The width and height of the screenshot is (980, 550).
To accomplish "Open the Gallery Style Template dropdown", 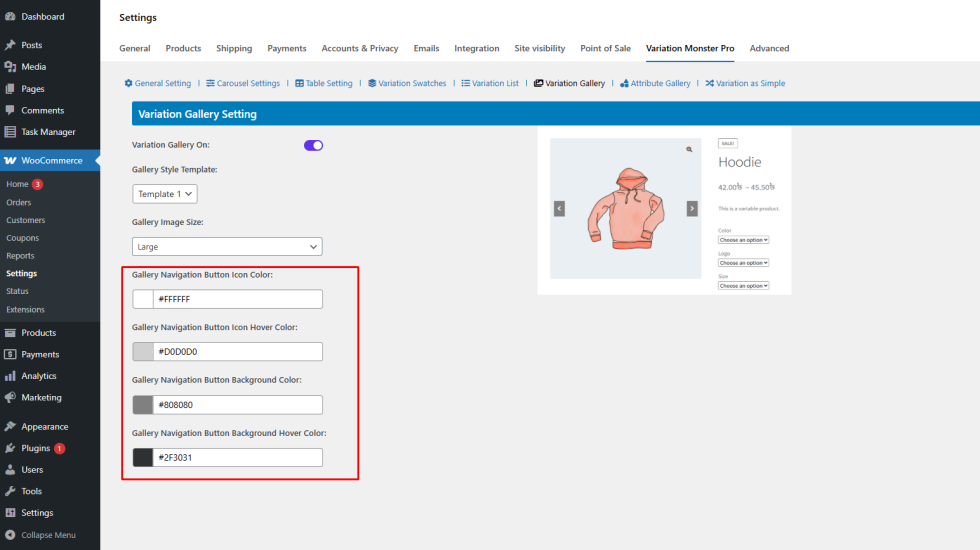I will click(165, 194).
